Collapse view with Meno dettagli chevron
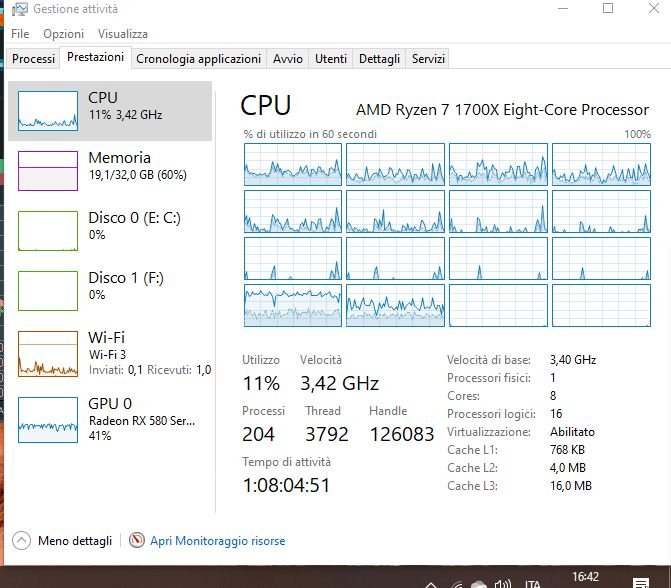 [21, 541]
